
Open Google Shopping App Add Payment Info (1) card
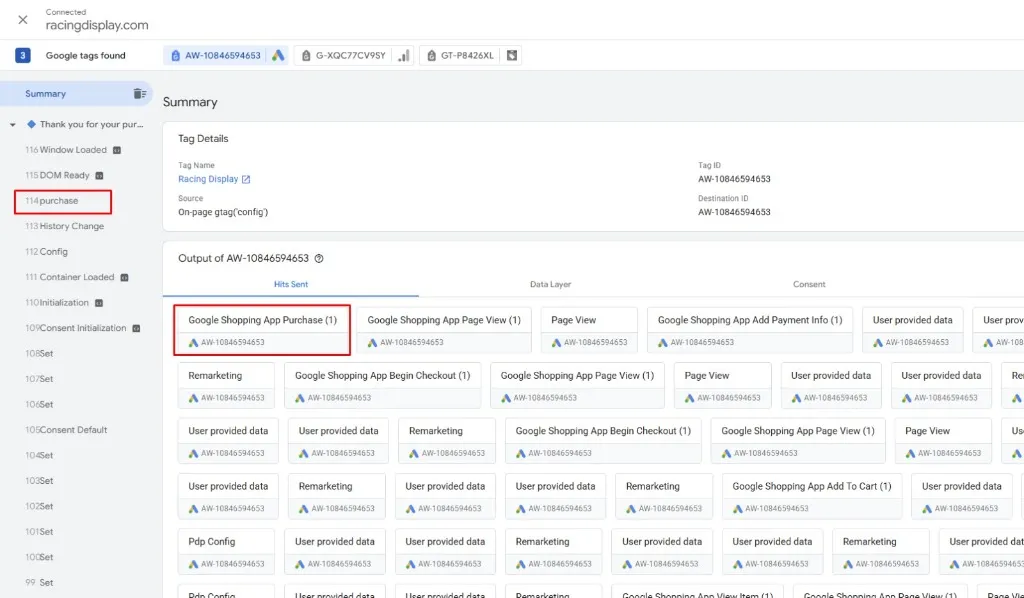coord(750,330)
